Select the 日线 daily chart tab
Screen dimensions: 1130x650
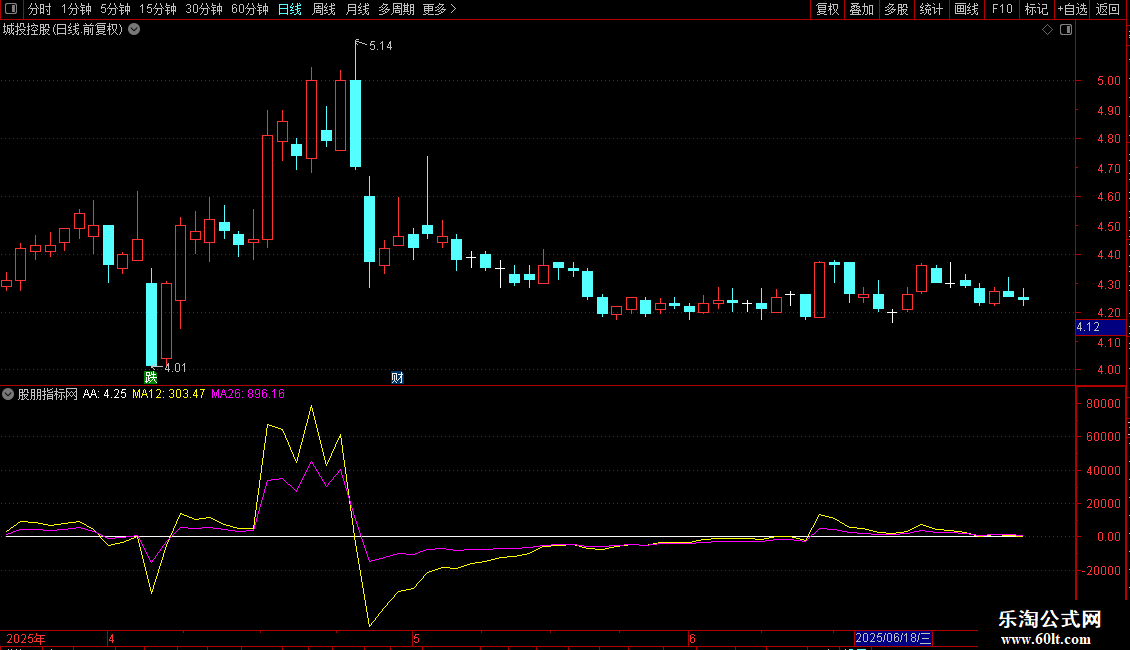[290, 9]
